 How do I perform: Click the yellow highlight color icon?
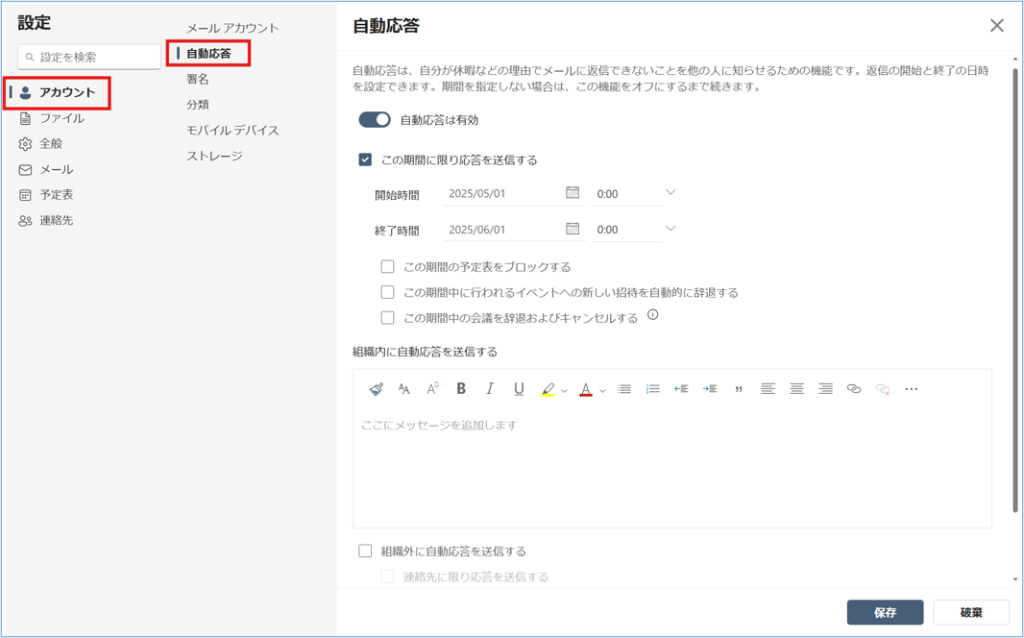[x=547, y=389]
